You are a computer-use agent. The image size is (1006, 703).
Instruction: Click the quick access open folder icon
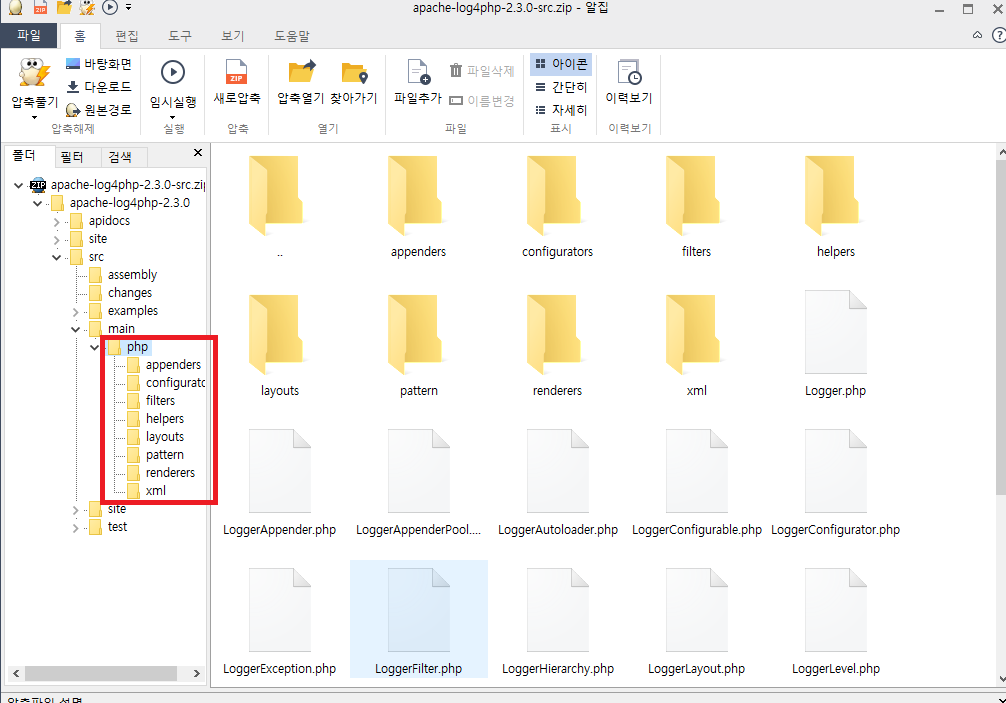(x=64, y=7)
